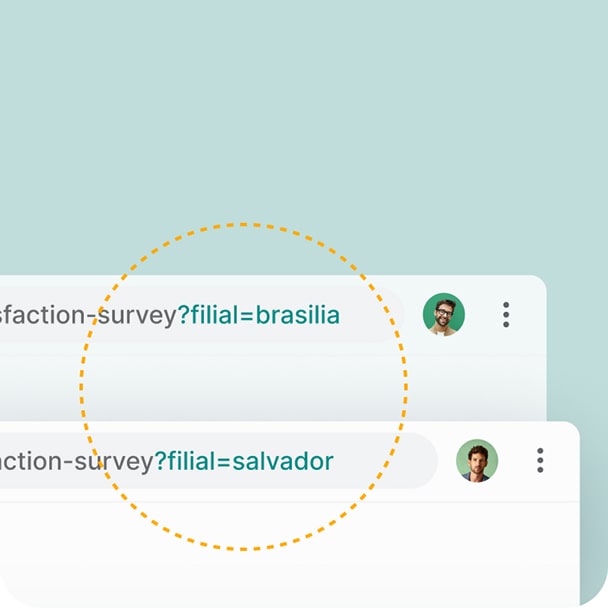
Task: Click "?filial=" in the bottom address bar
Action: [x=192, y=461]
